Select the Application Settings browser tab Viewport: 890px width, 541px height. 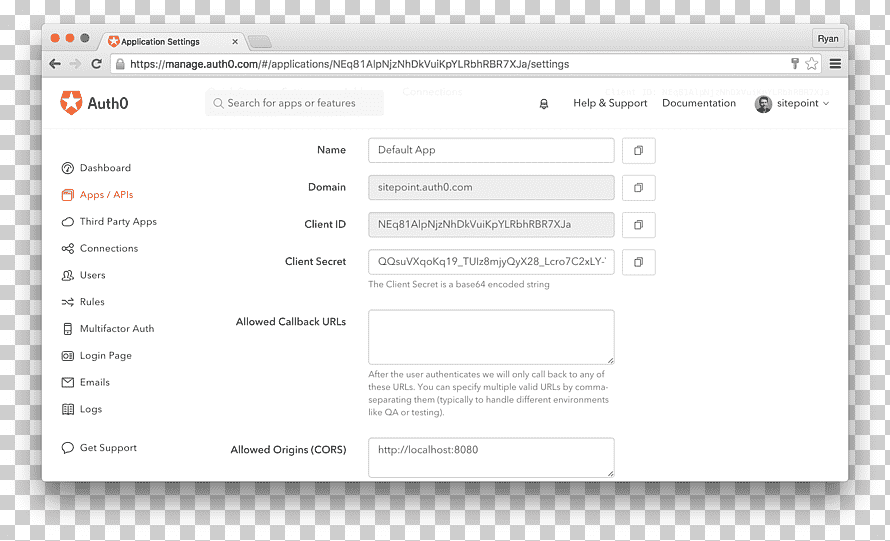tap(173, 41)
